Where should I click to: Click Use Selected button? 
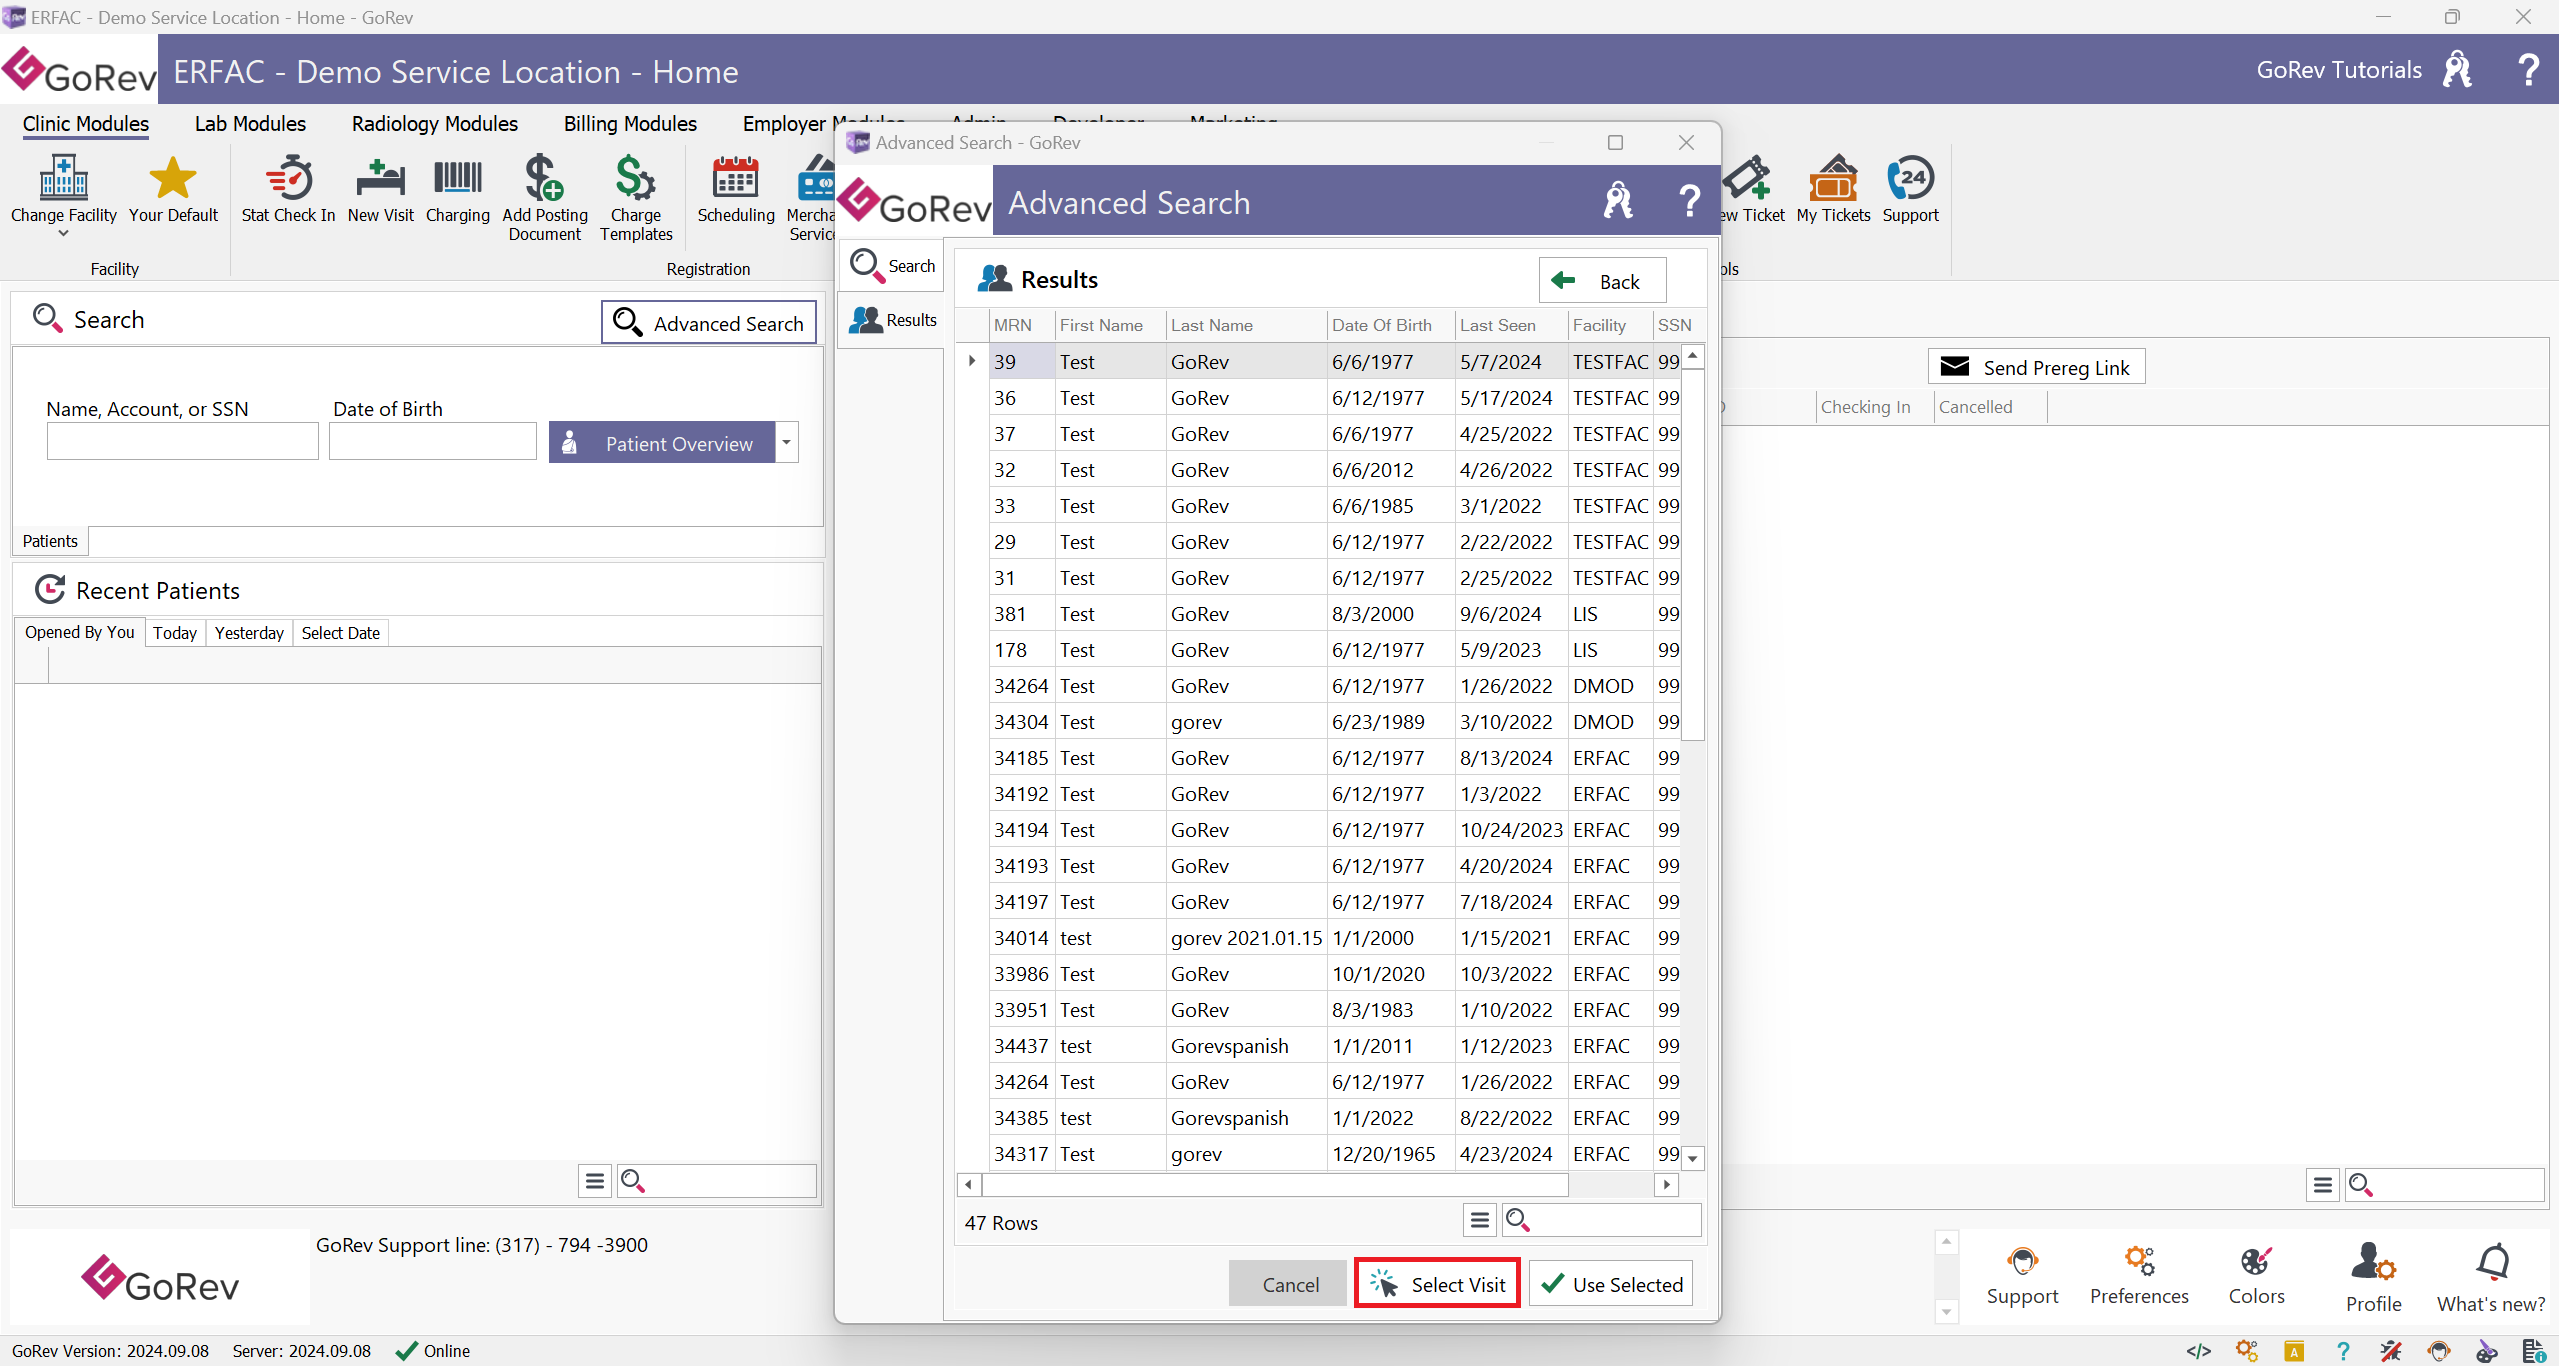[x=1611, y=1284]
